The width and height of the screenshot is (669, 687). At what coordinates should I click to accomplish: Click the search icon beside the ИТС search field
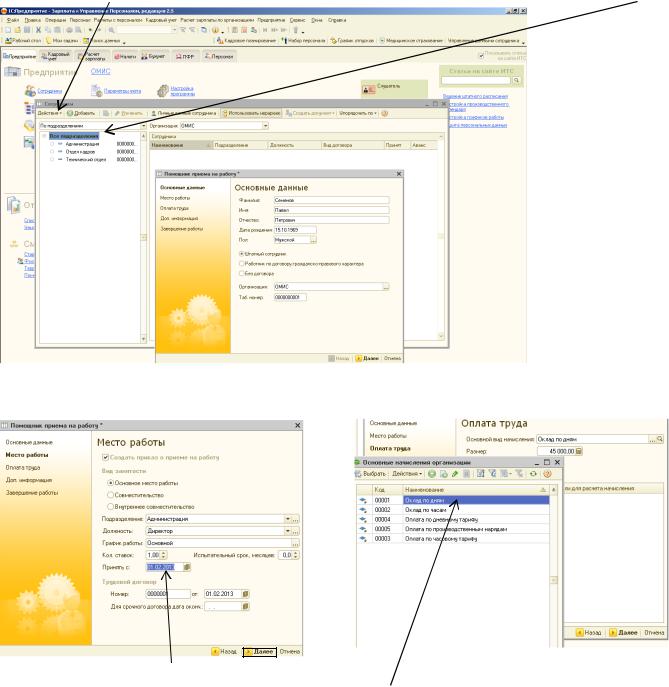516,80
